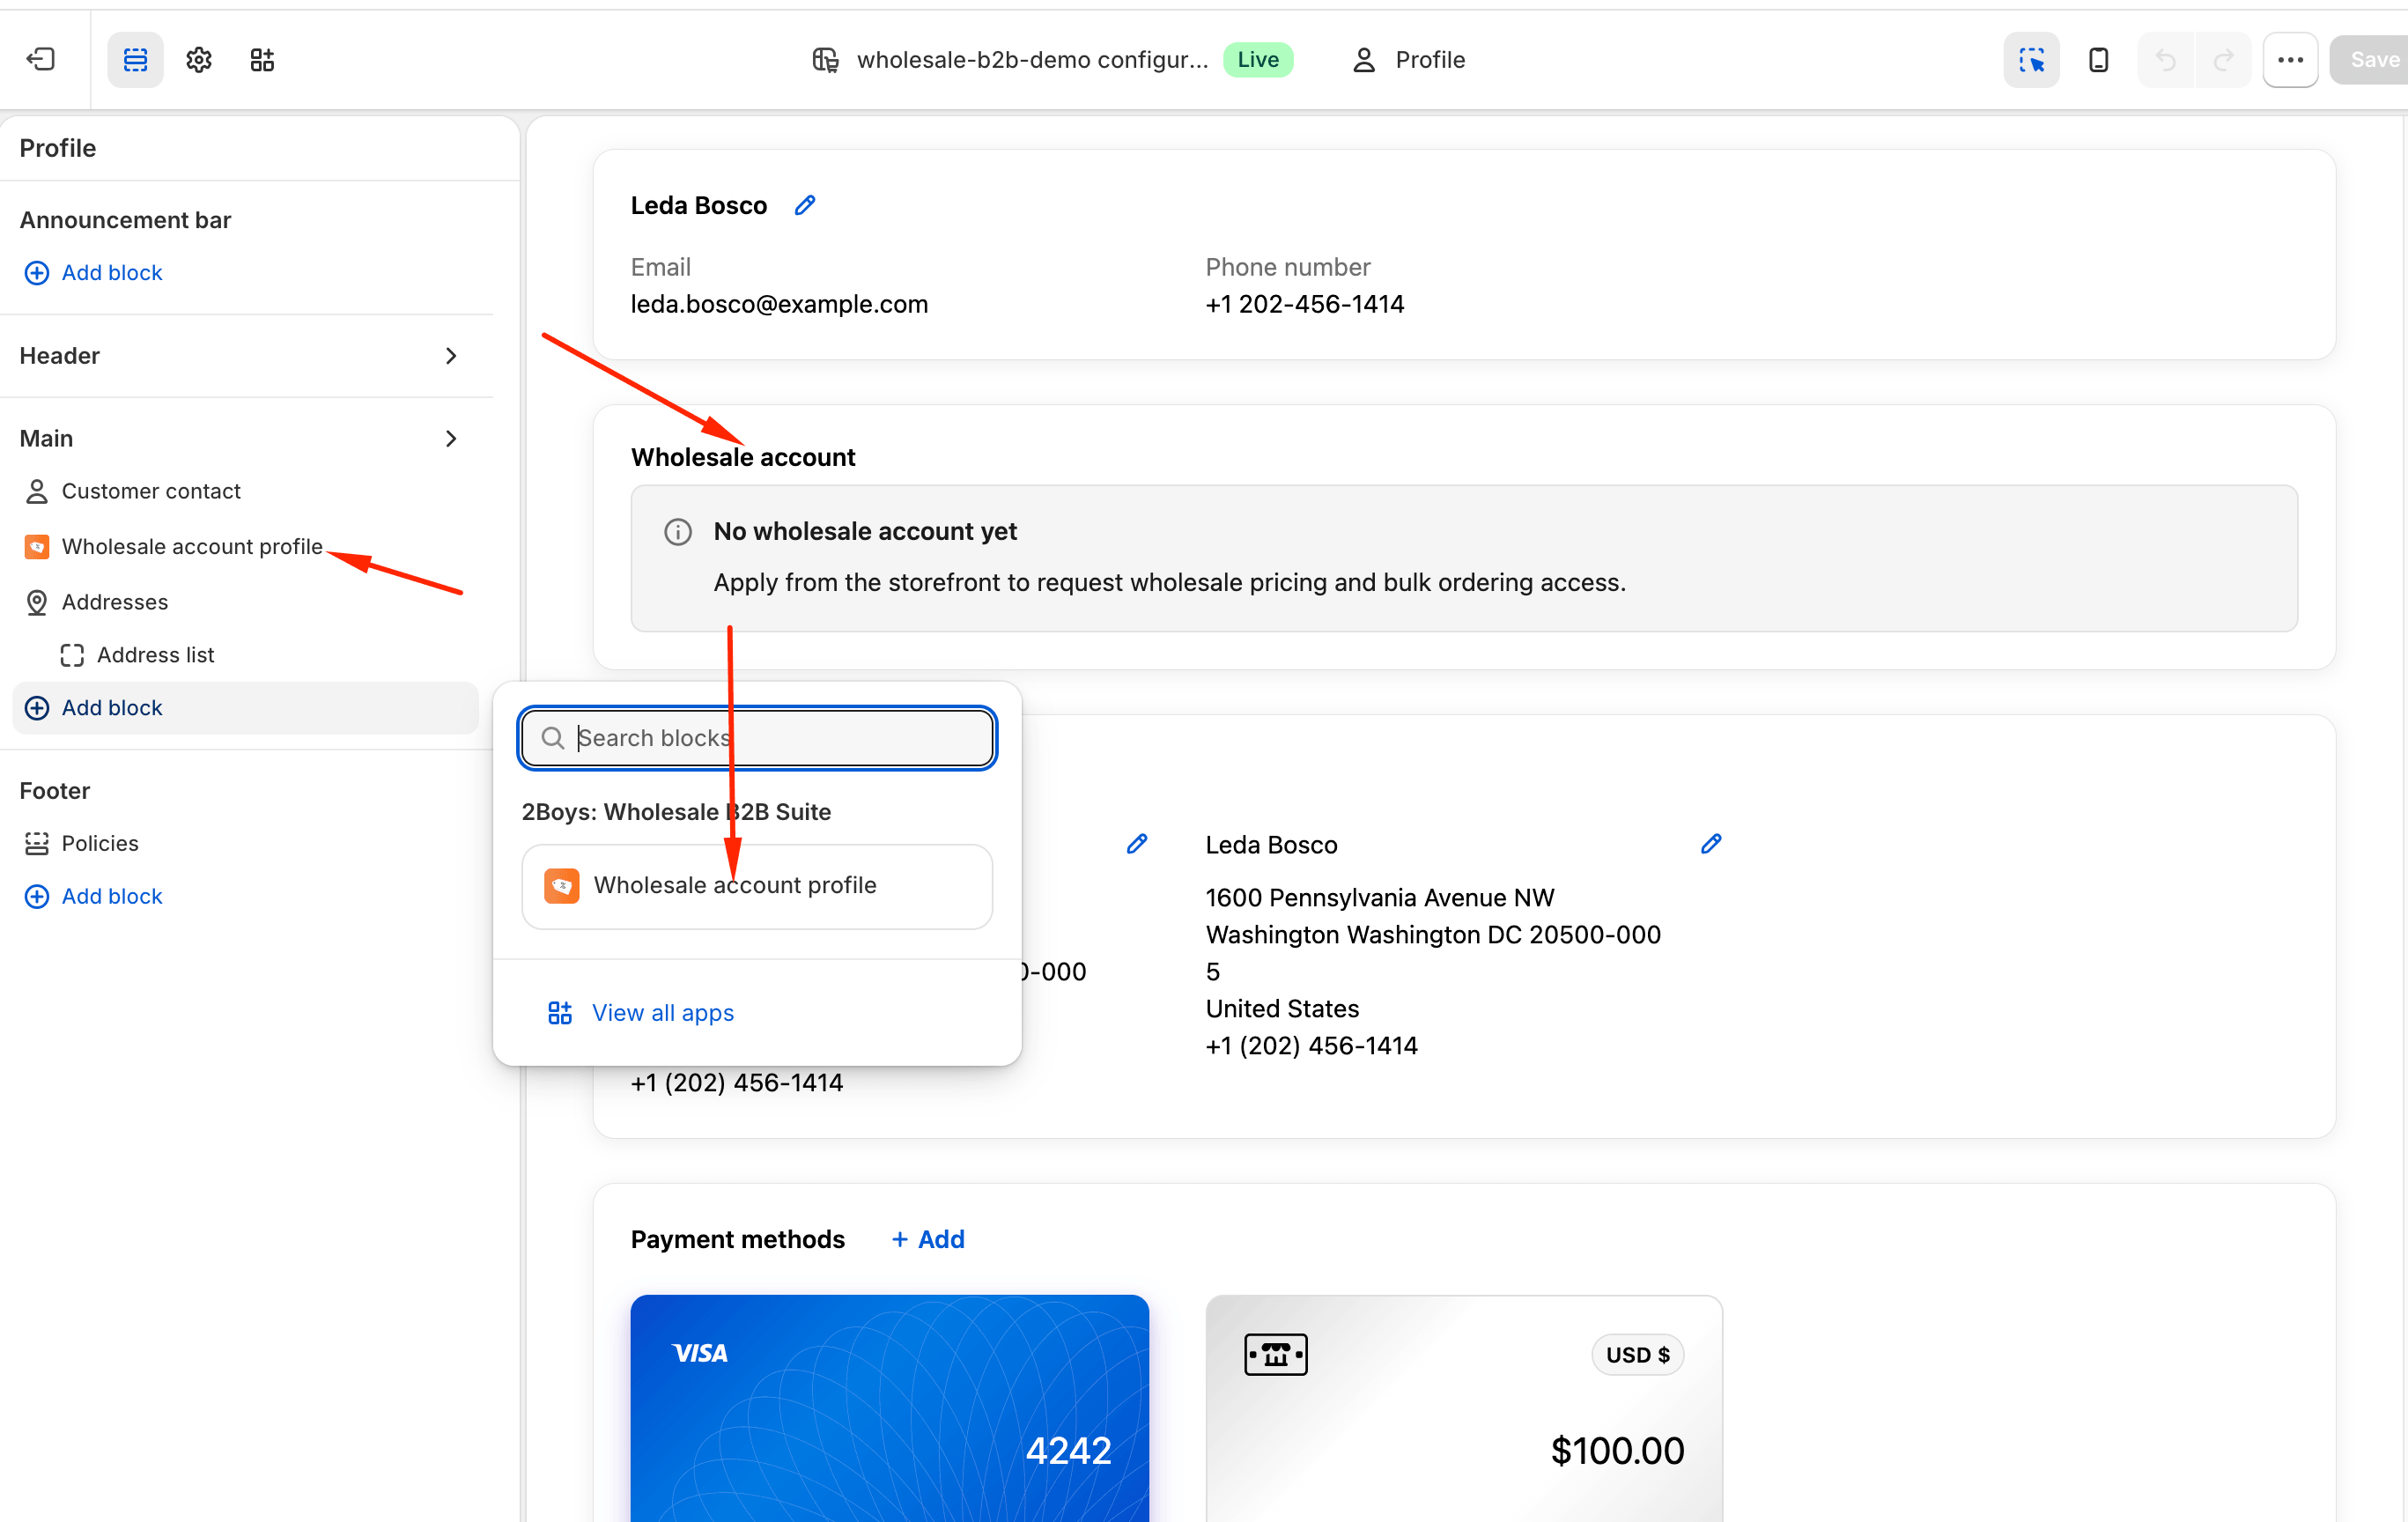Click the Payment methods heading
This screenshot has height=1522, width=2408.
(x=737, y=1239)
